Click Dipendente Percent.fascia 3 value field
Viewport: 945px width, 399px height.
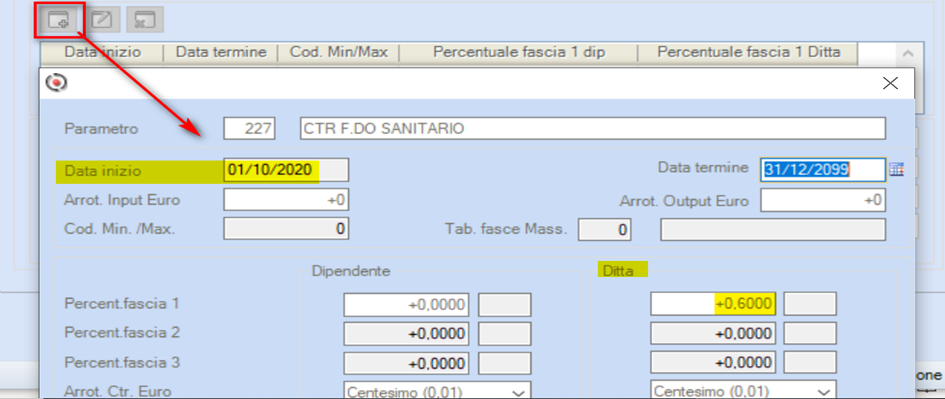(x=406, y=363)
